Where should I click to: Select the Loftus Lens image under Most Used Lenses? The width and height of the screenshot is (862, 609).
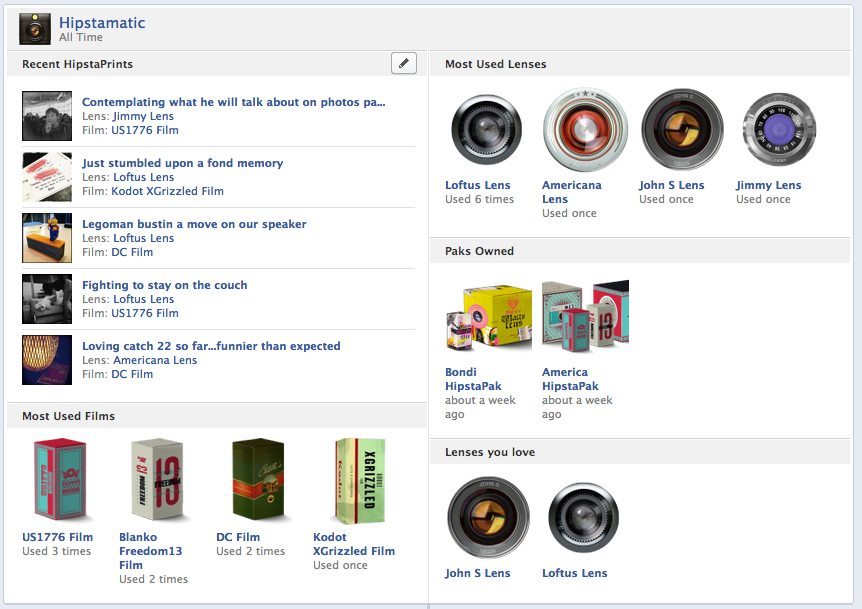(x=487, y=130)
